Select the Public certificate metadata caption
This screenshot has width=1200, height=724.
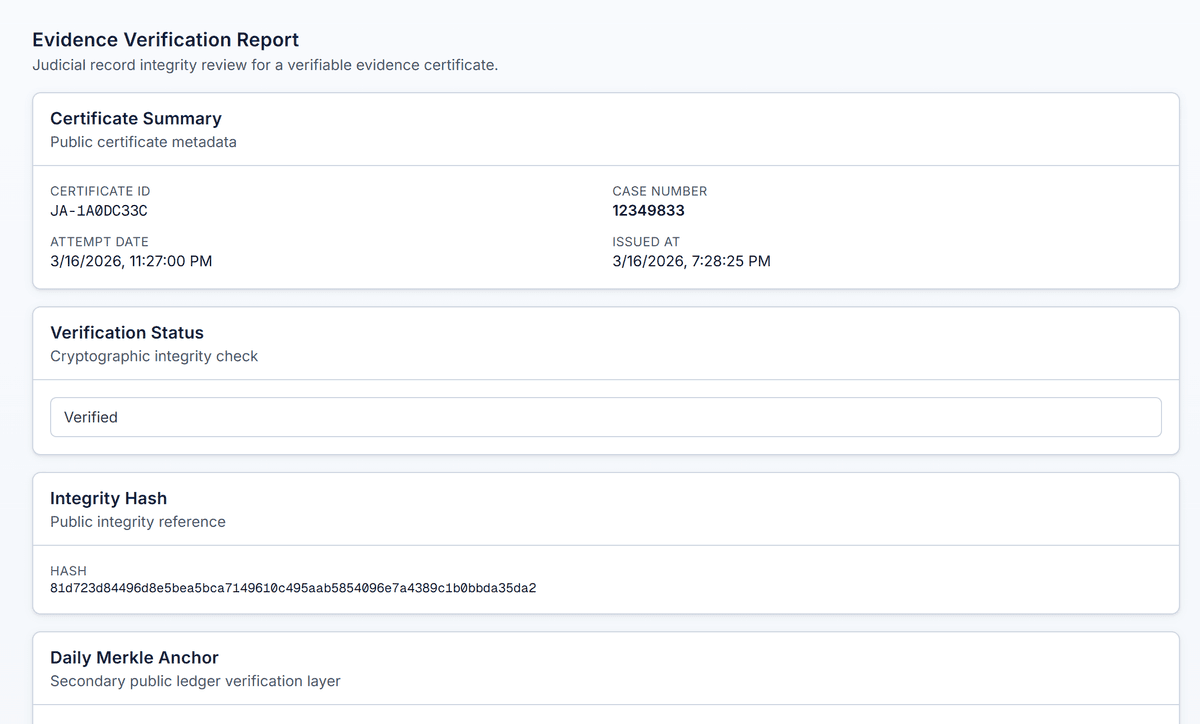click(143, 142)
